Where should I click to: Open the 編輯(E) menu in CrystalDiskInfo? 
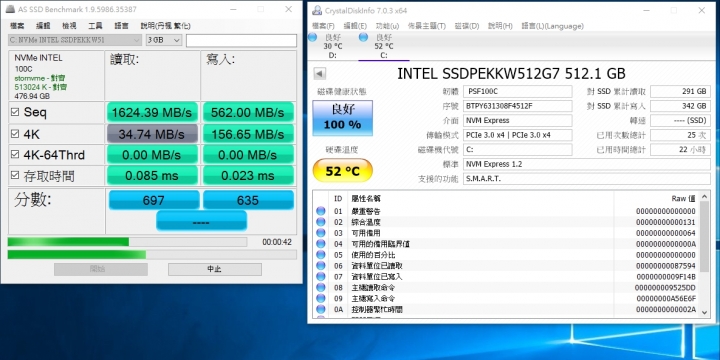point(355,26)
